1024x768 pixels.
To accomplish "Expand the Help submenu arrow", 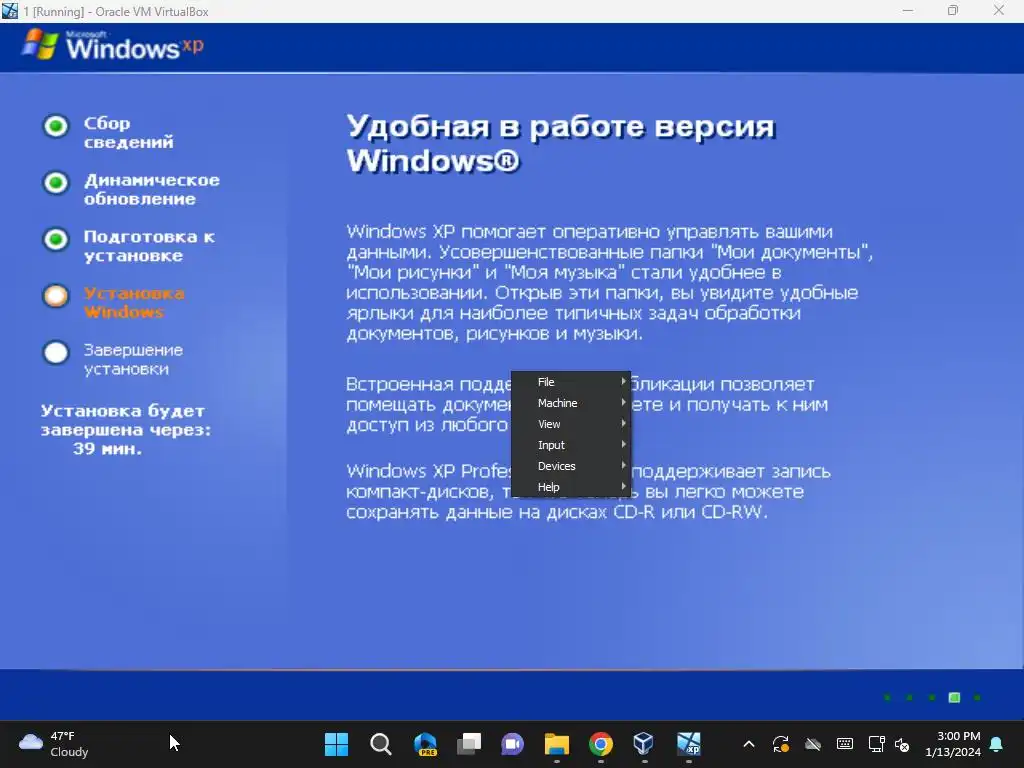I will [623, 486].
